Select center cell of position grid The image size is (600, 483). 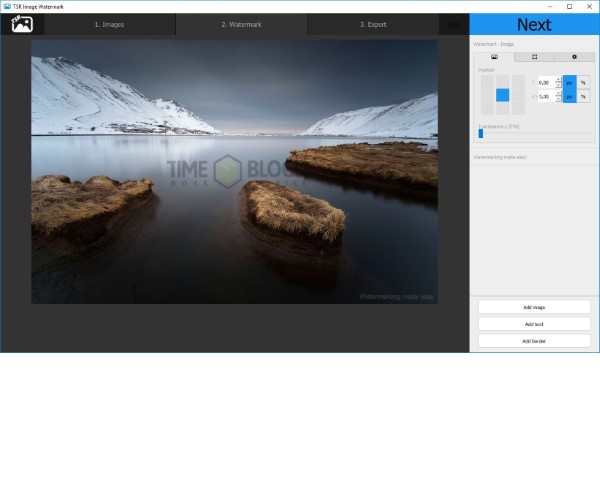502,95
